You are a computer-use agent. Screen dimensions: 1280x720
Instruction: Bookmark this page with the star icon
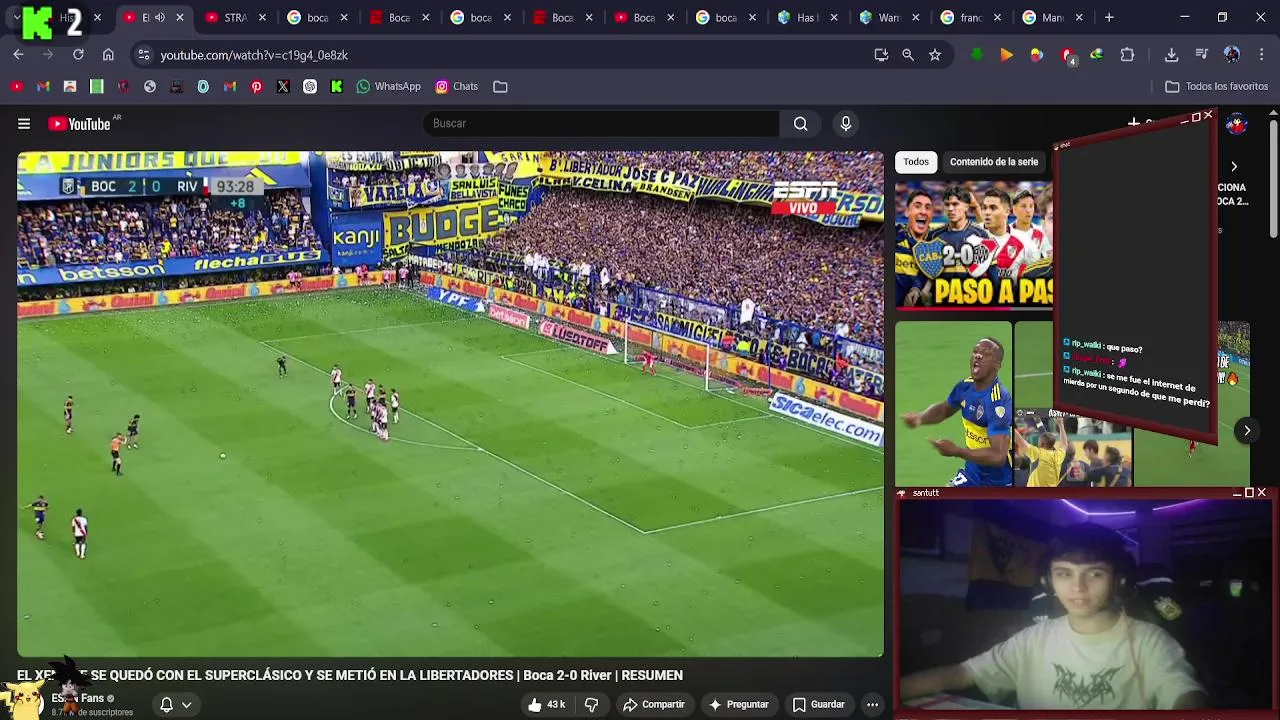pos(935,55)
